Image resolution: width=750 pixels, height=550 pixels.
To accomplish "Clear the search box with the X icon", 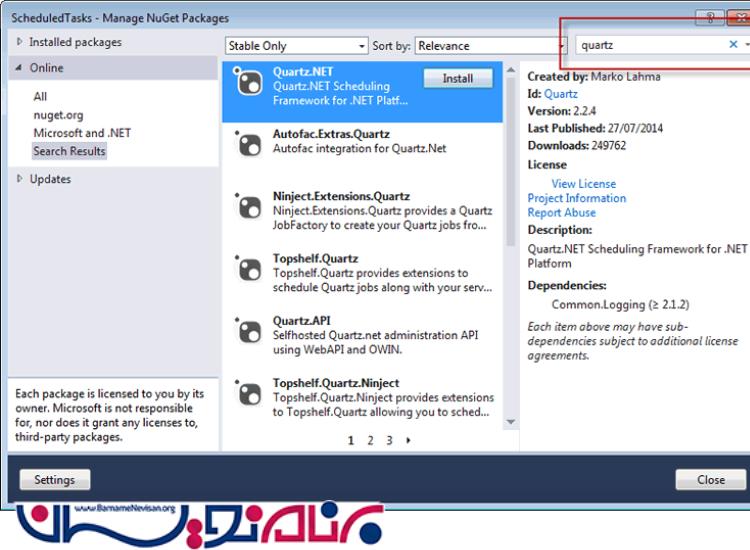I will tap(733, 45).
